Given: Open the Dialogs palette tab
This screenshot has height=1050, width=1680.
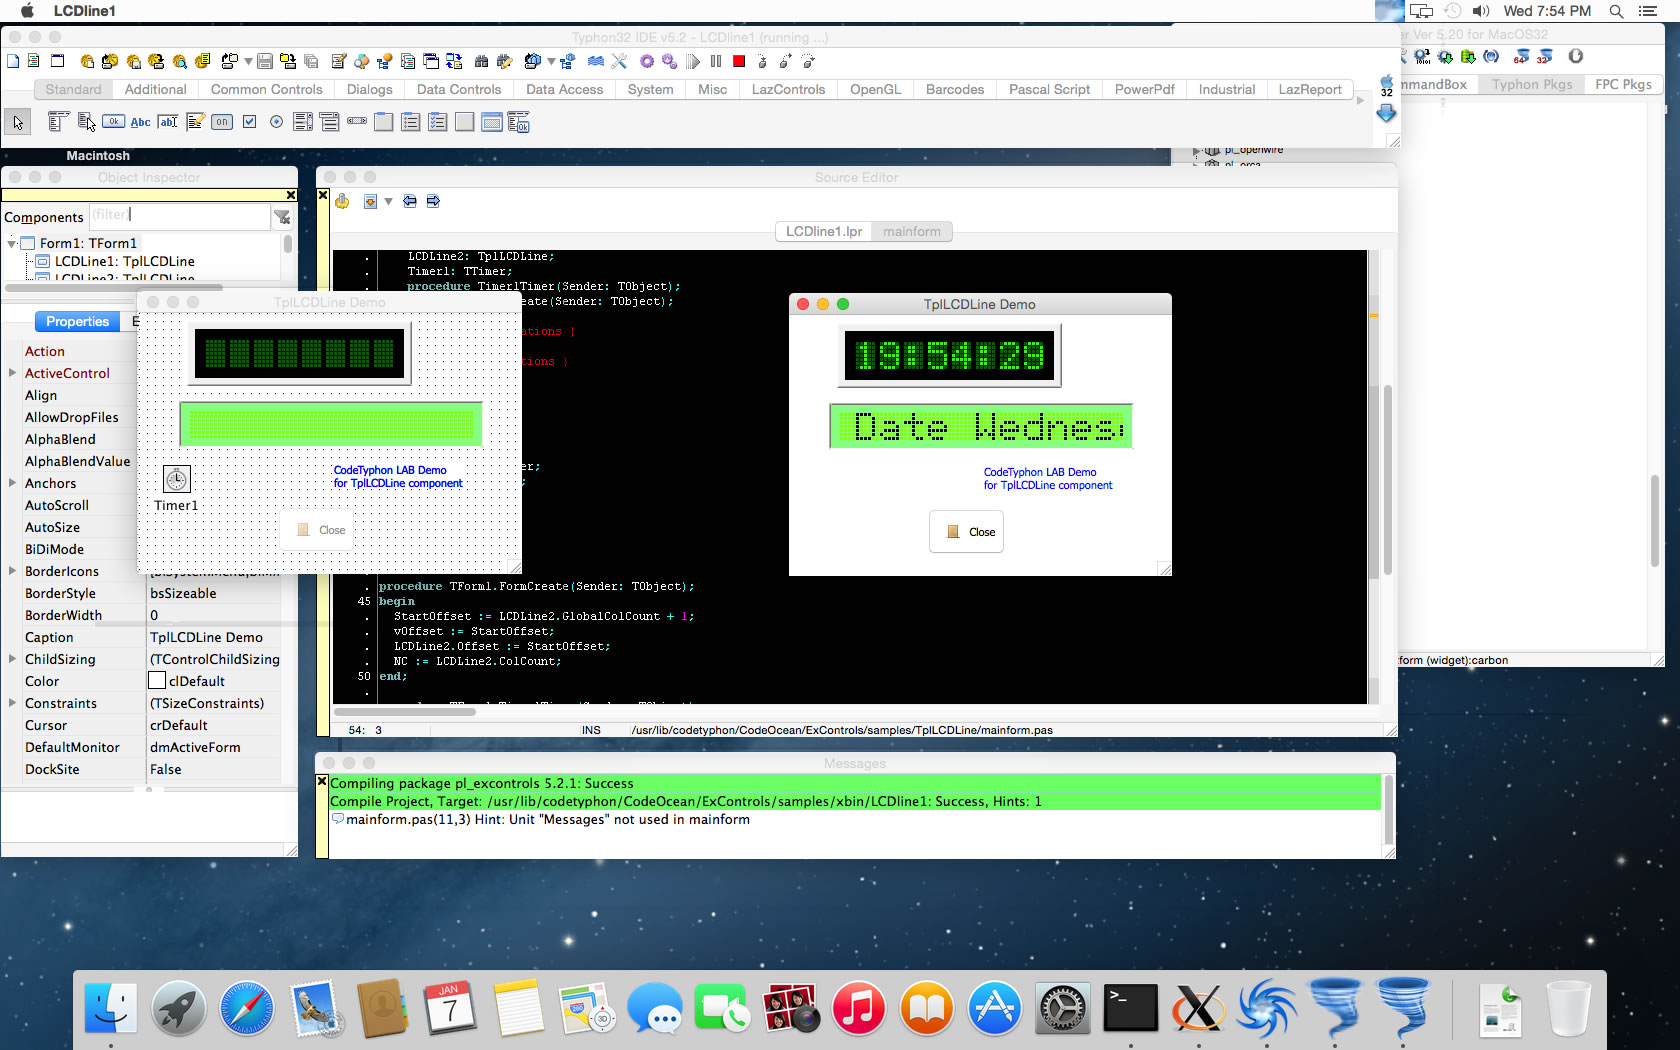Looking at the screenshot, I should [x=369, y=89].
